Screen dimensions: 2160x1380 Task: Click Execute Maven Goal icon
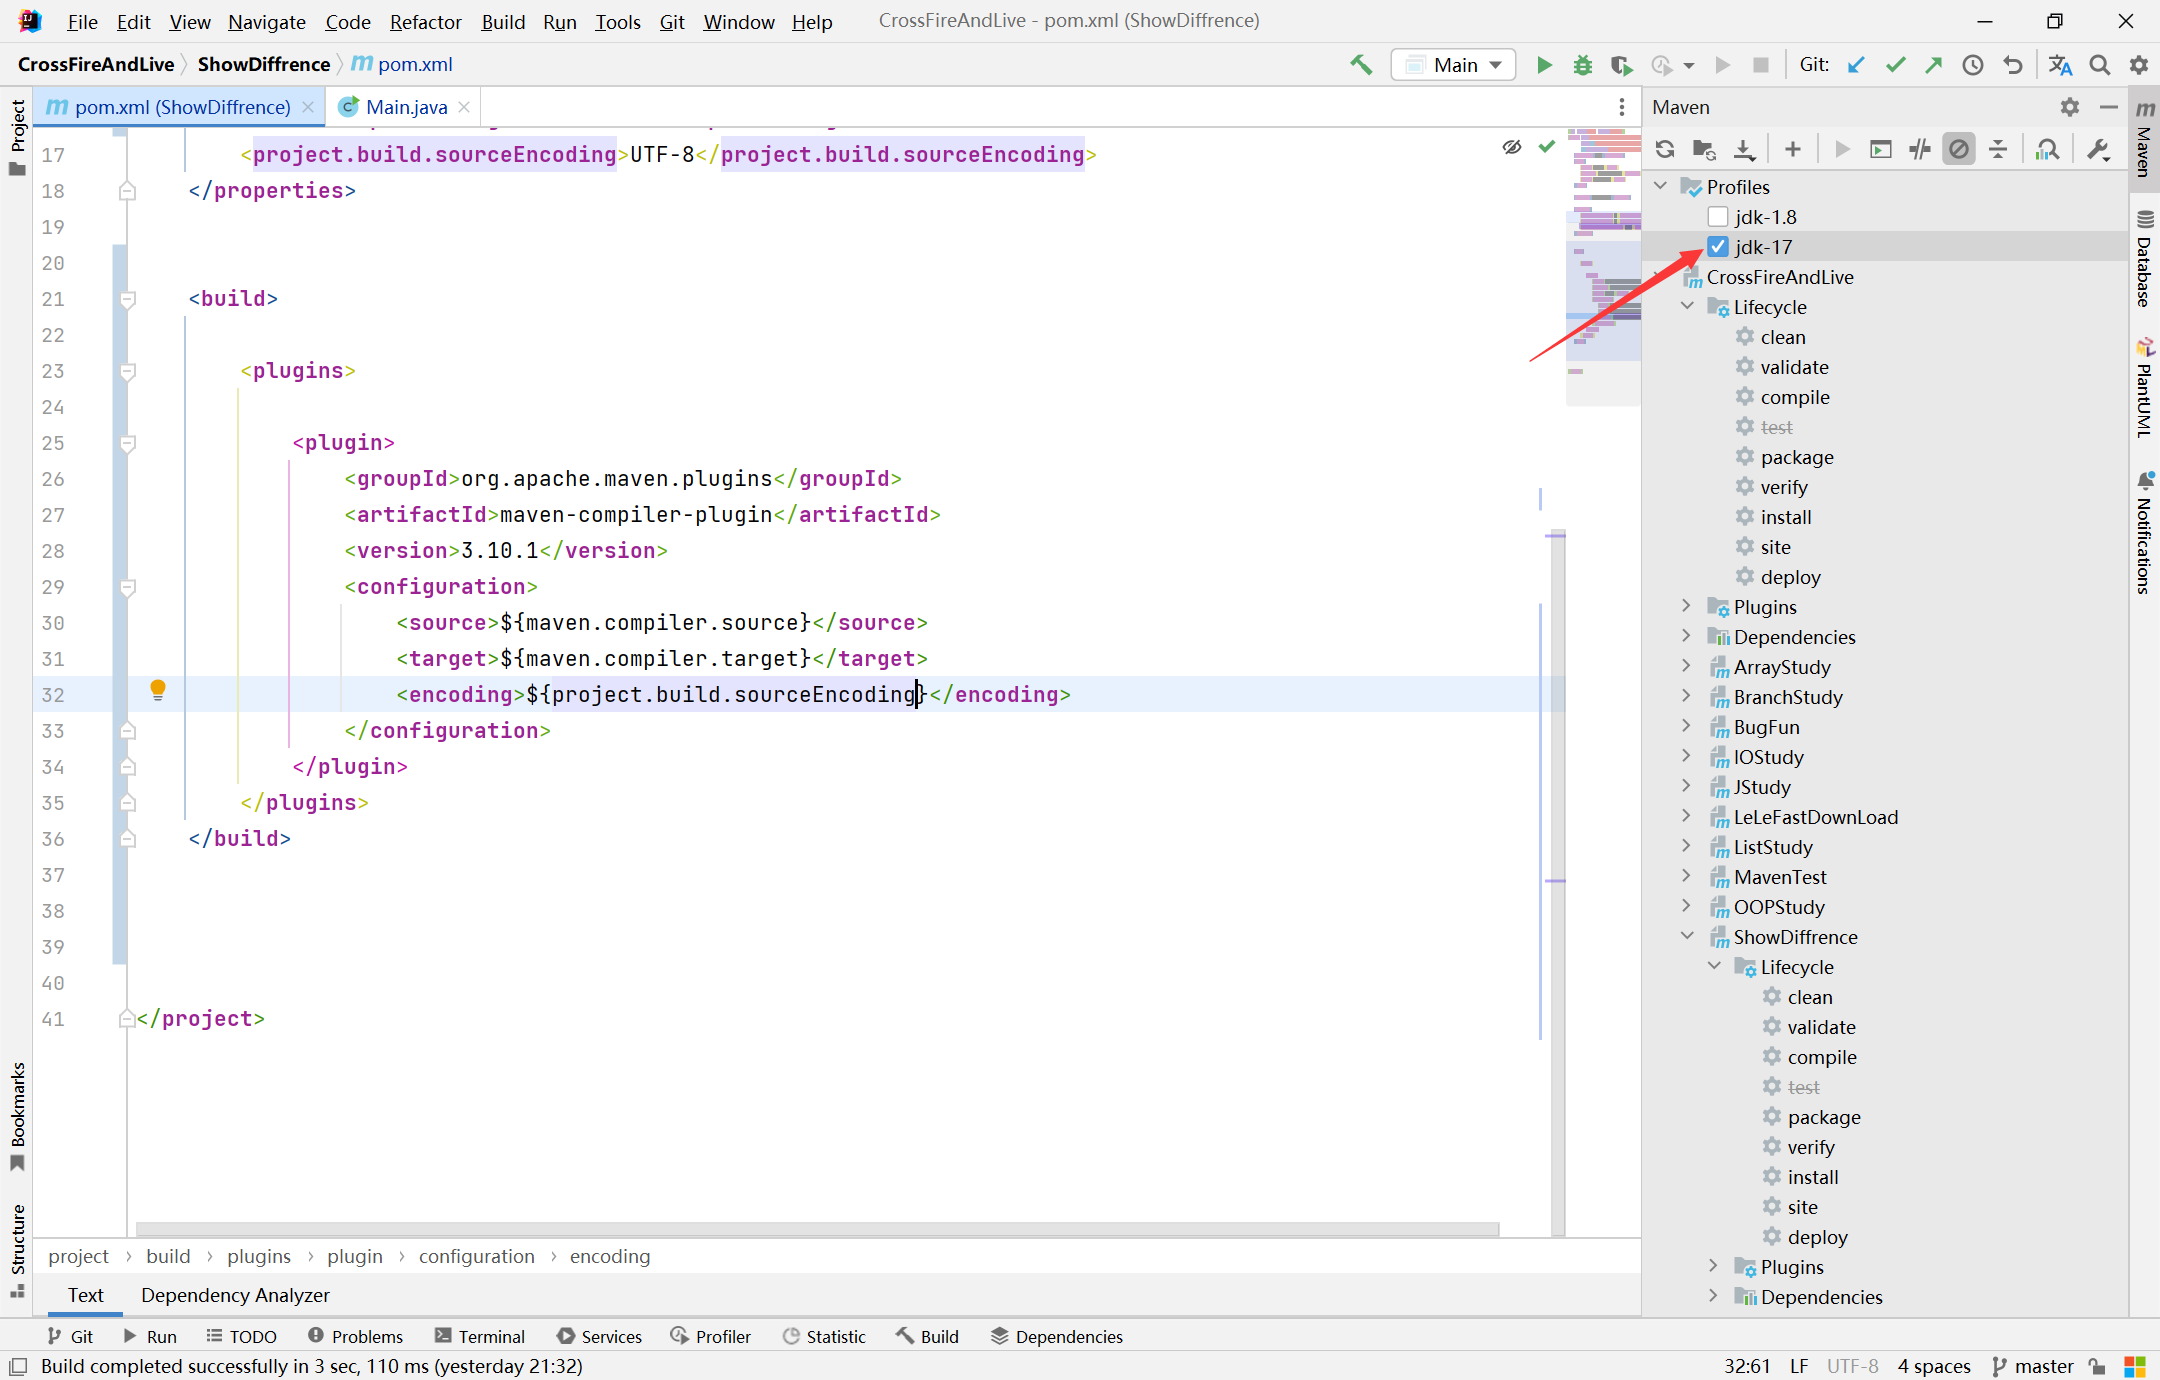[x=1881, y=149]
